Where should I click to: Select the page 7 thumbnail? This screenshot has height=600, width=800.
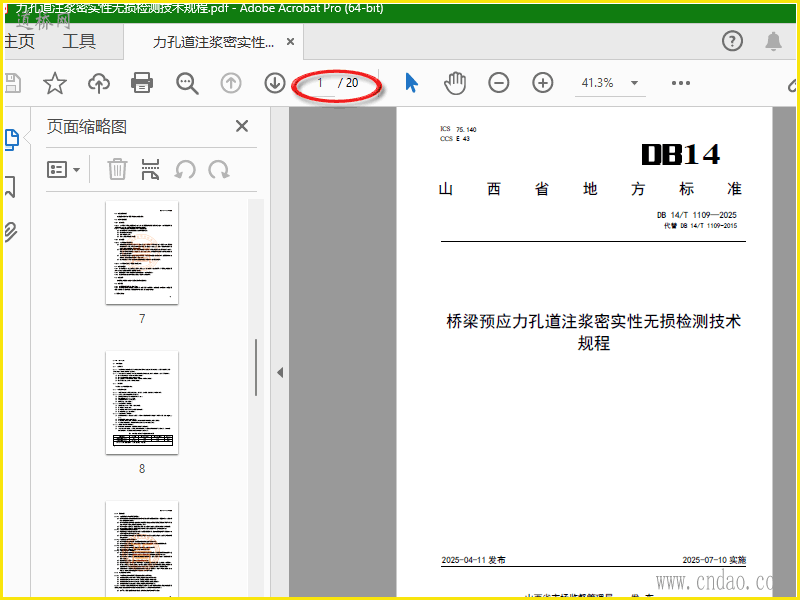tap(142, 253)
